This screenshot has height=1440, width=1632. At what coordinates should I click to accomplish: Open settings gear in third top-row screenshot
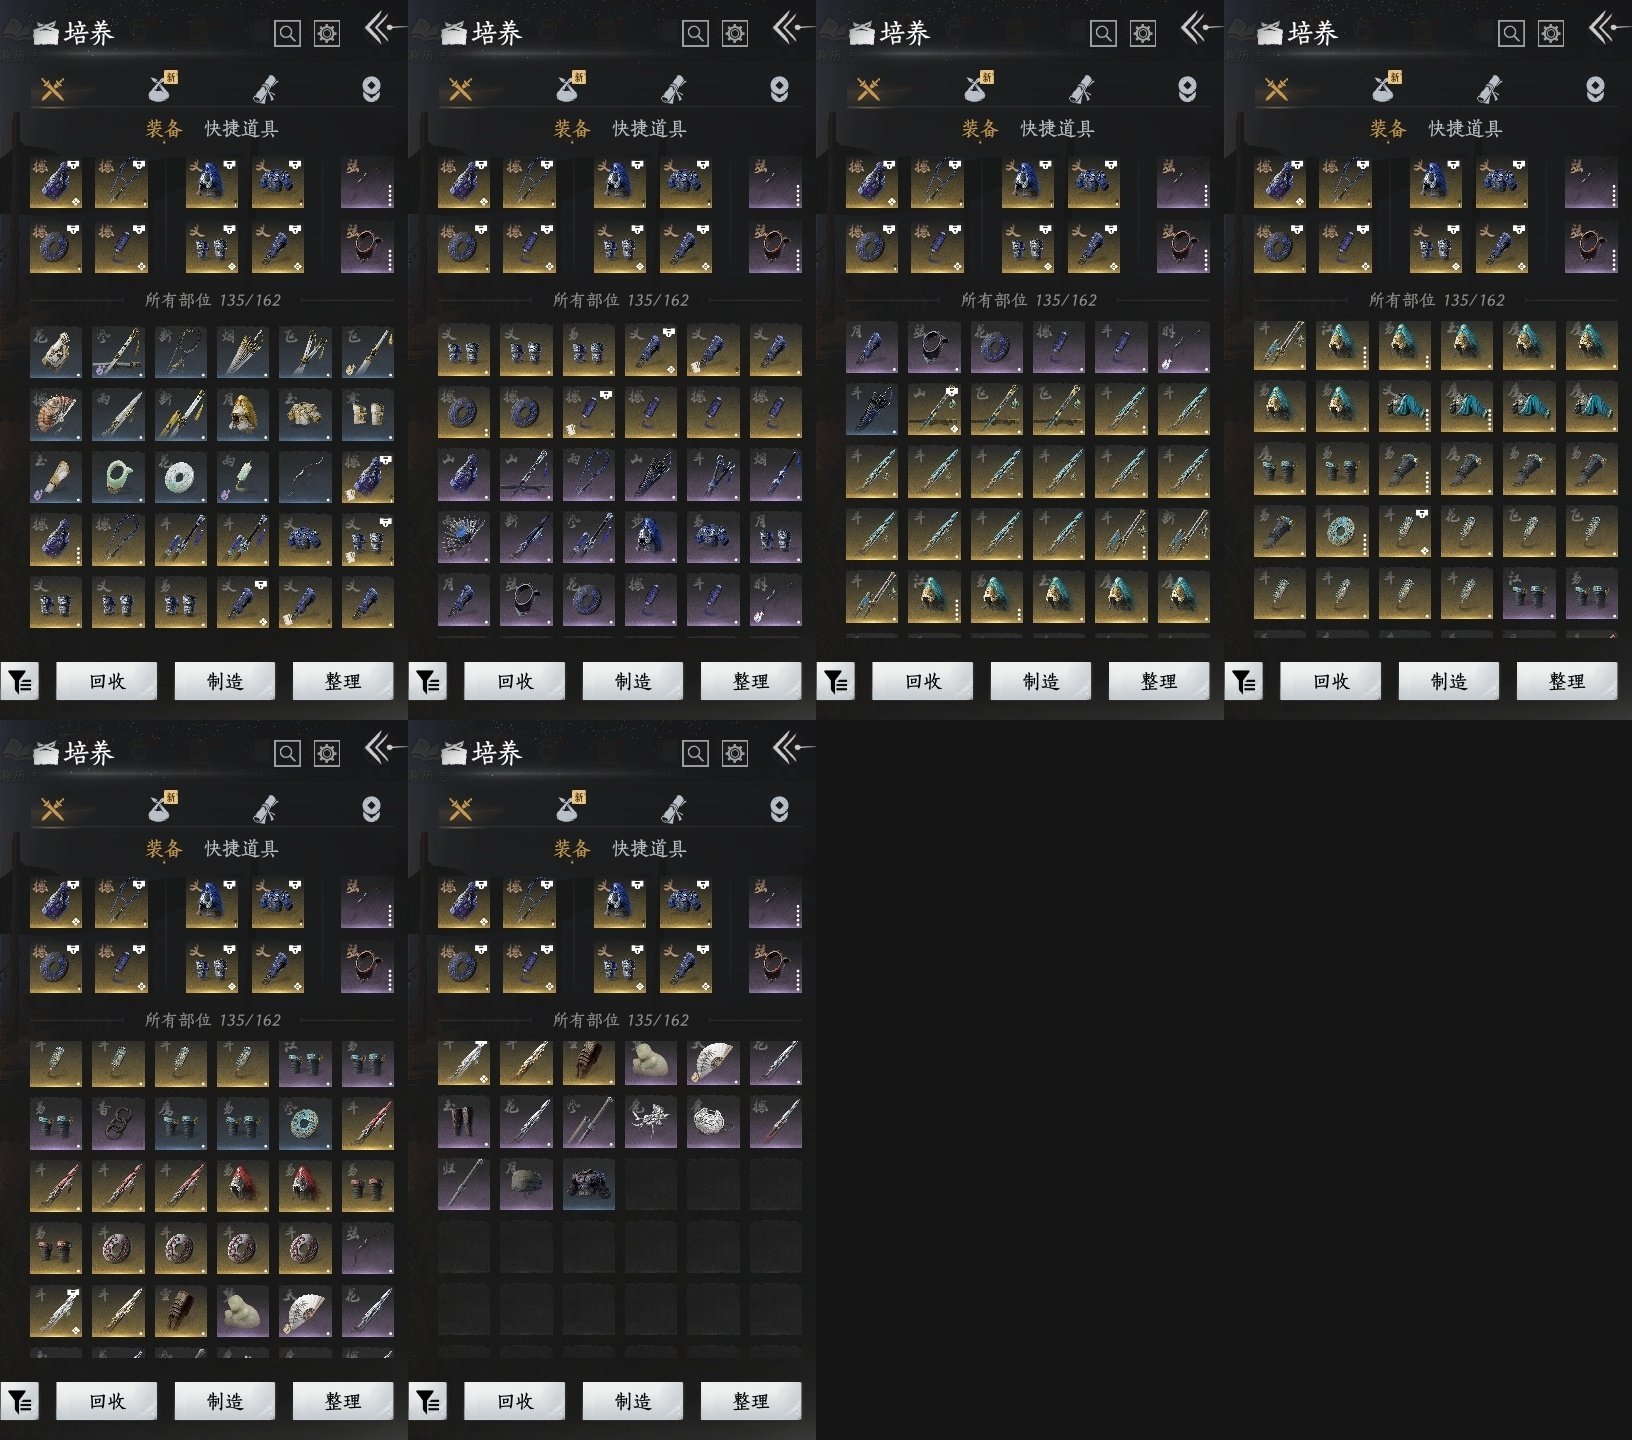pyautogui.click(x=1143, y=34)
